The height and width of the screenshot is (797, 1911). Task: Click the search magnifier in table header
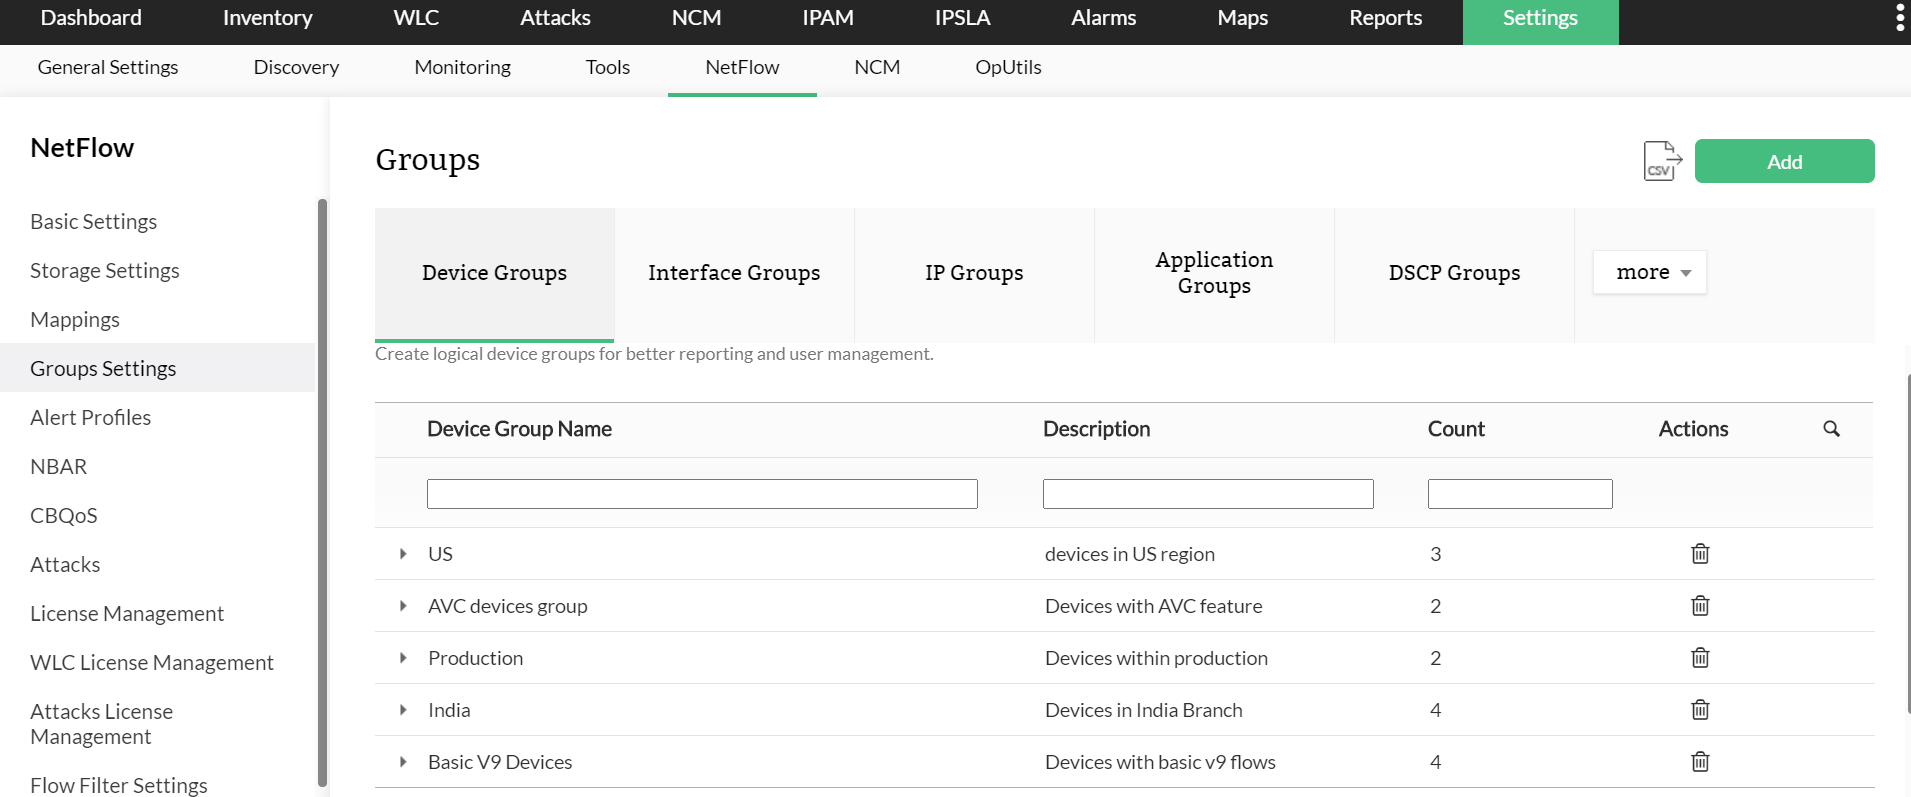coord(1831,429)
